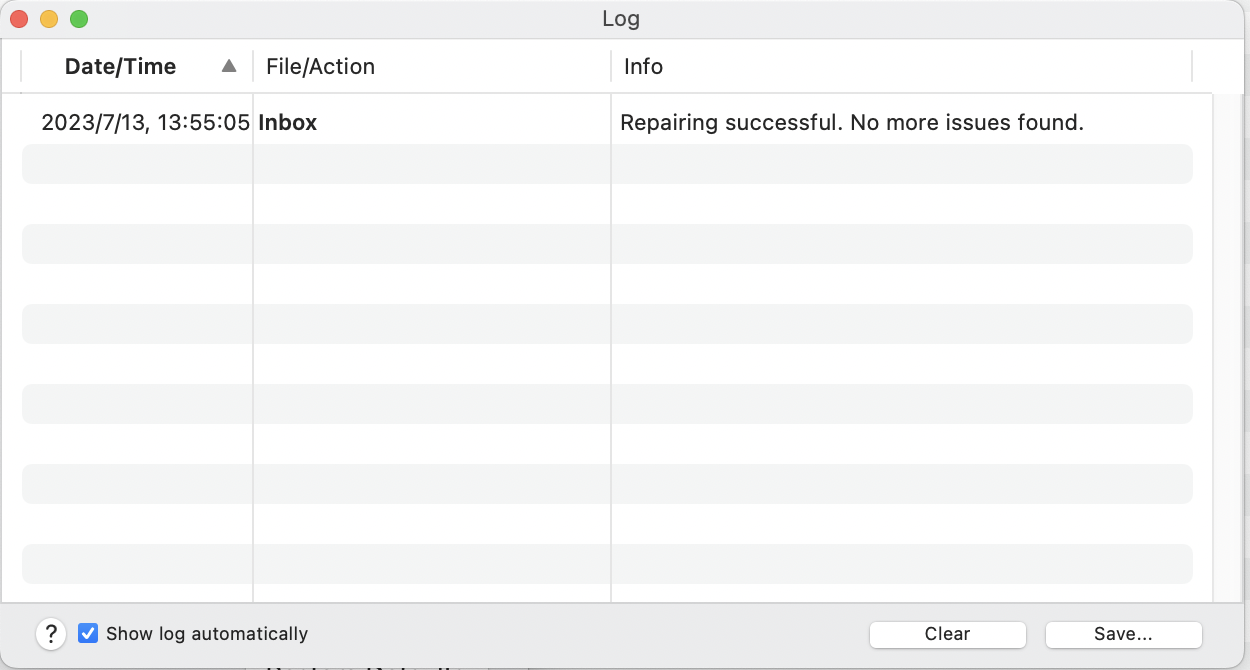Click the timestamp 2023/7/13, 13:55:05
This screenshot has width=1250, height=670.
(x=145, y=122)
